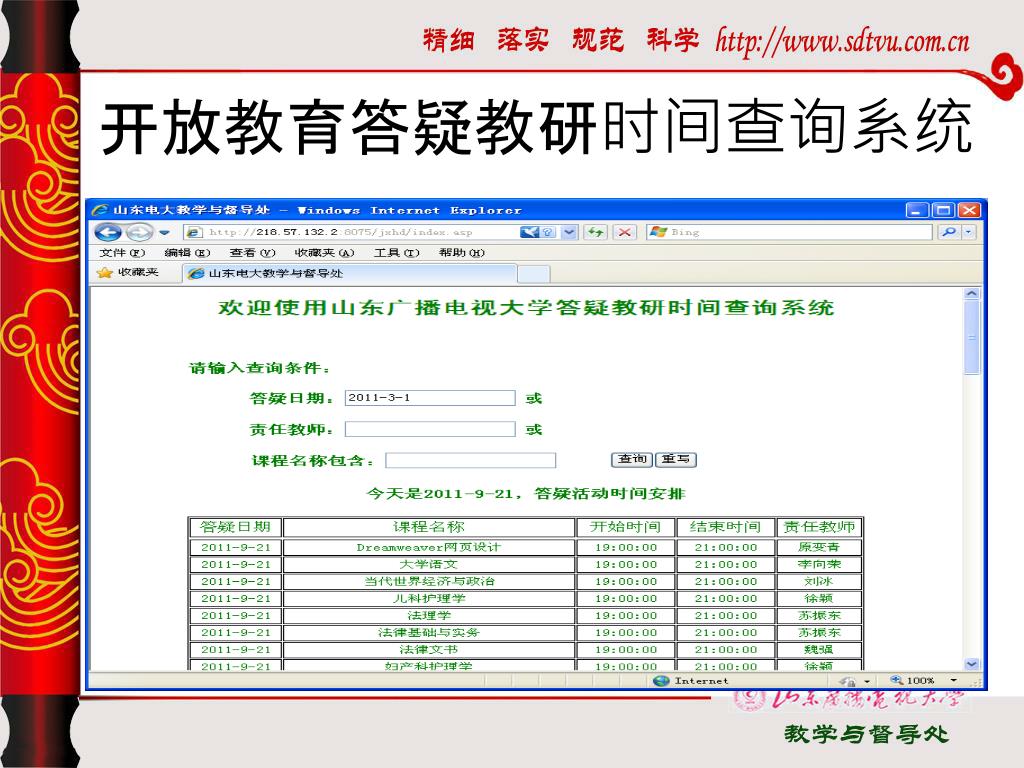Viewport: 1024px width, 768px height.
Task: Click the 法律基础与实务 course cell
Action: click(x=428, y=632)
